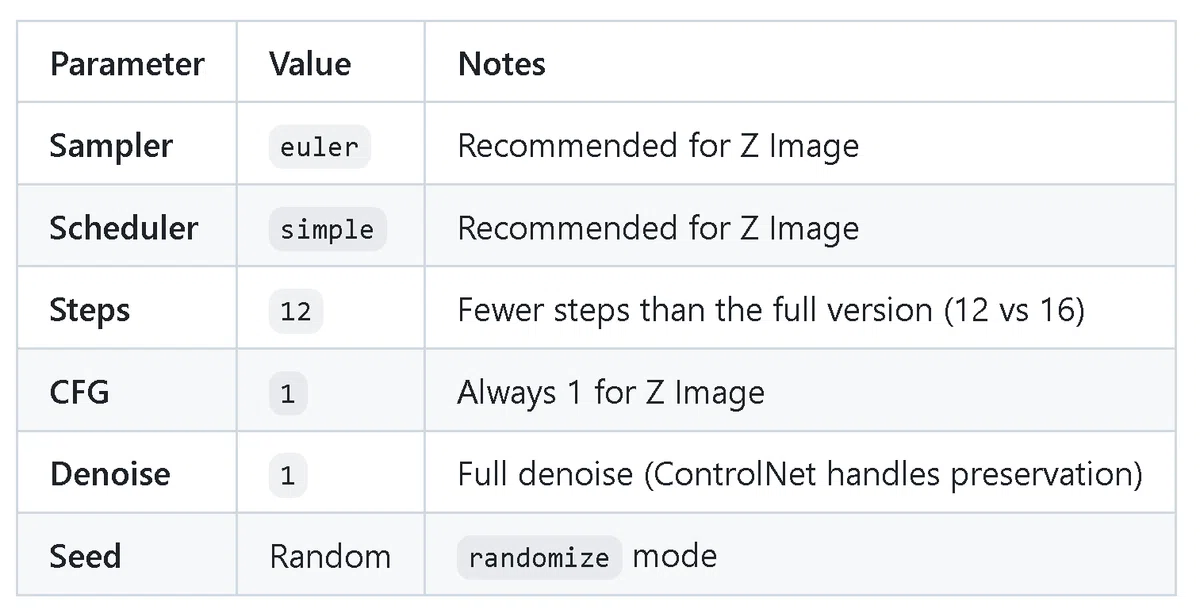Click the 'Notes' column header
1200x613 pixels.
pyautogui.click(x=501, y=64)
